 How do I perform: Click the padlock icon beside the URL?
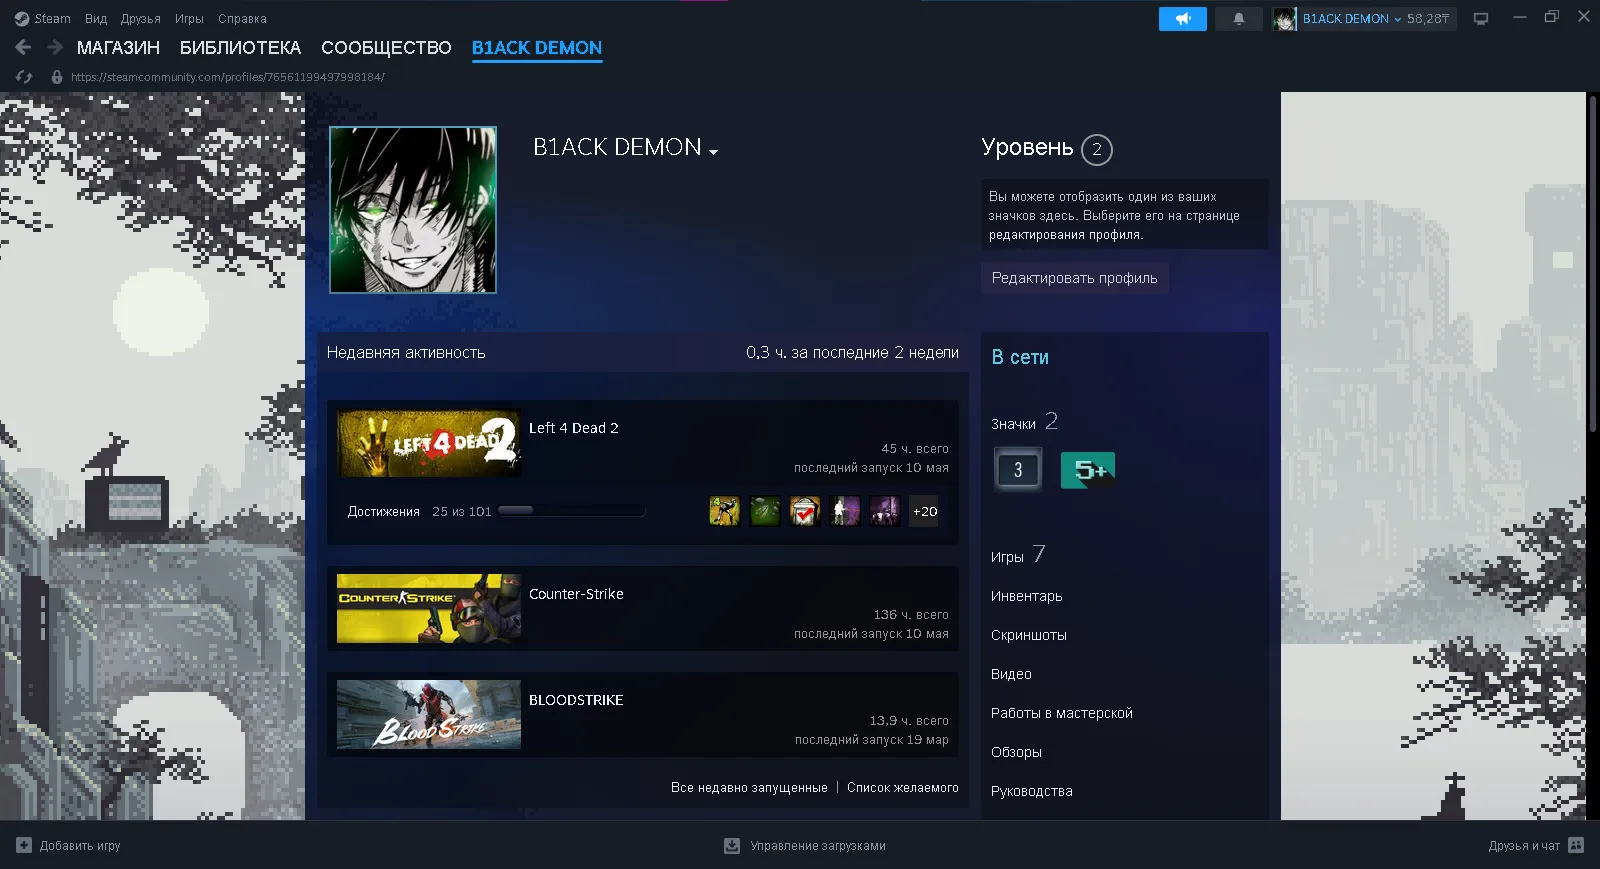tap(57, 77)
